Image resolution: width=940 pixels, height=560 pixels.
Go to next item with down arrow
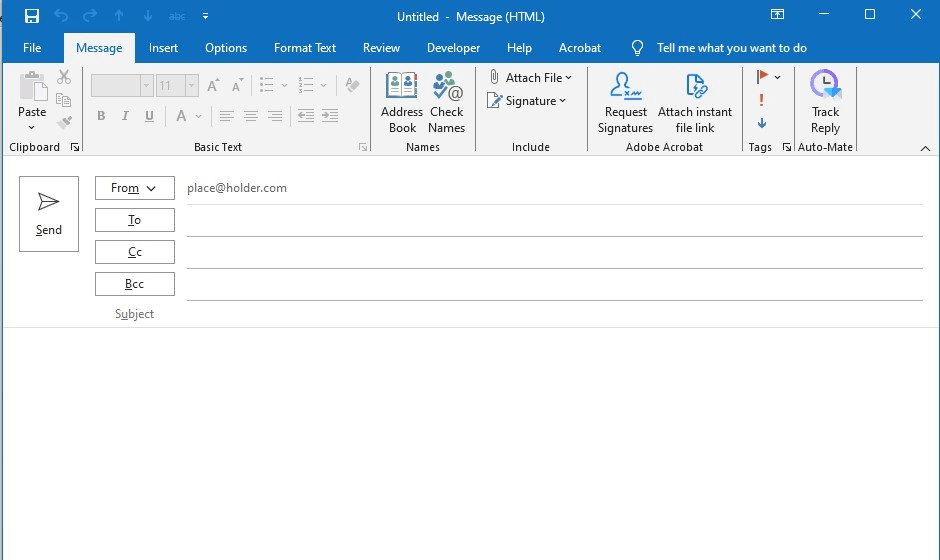pyautogui.click(x=147, y=16)
